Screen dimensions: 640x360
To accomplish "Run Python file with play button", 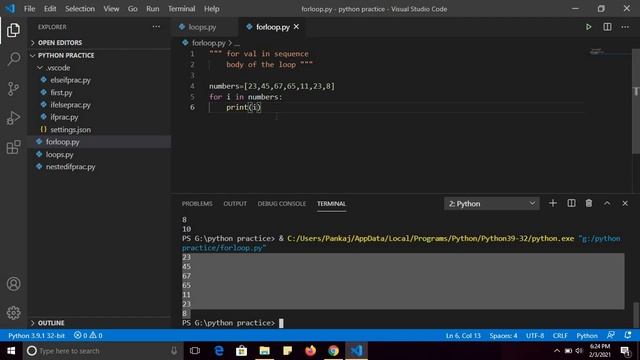I will 588,27.
